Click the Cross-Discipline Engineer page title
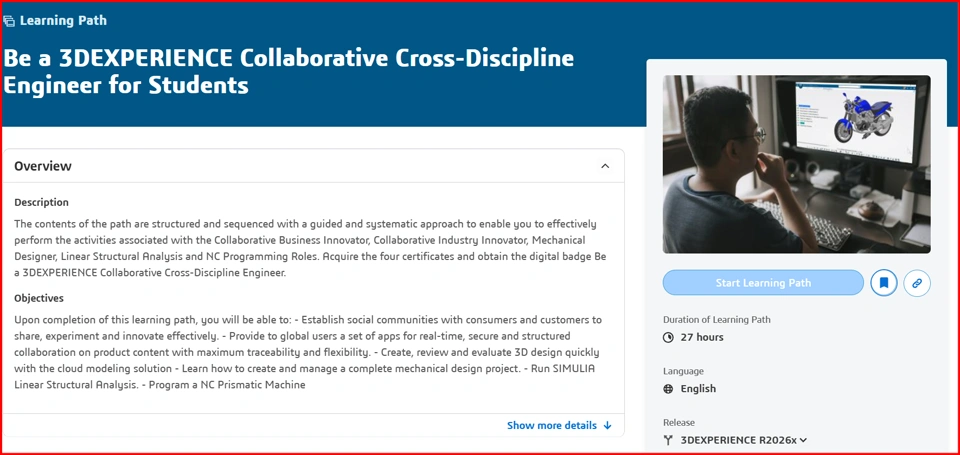Screen dimensions: 960x455 click(289, 71)
